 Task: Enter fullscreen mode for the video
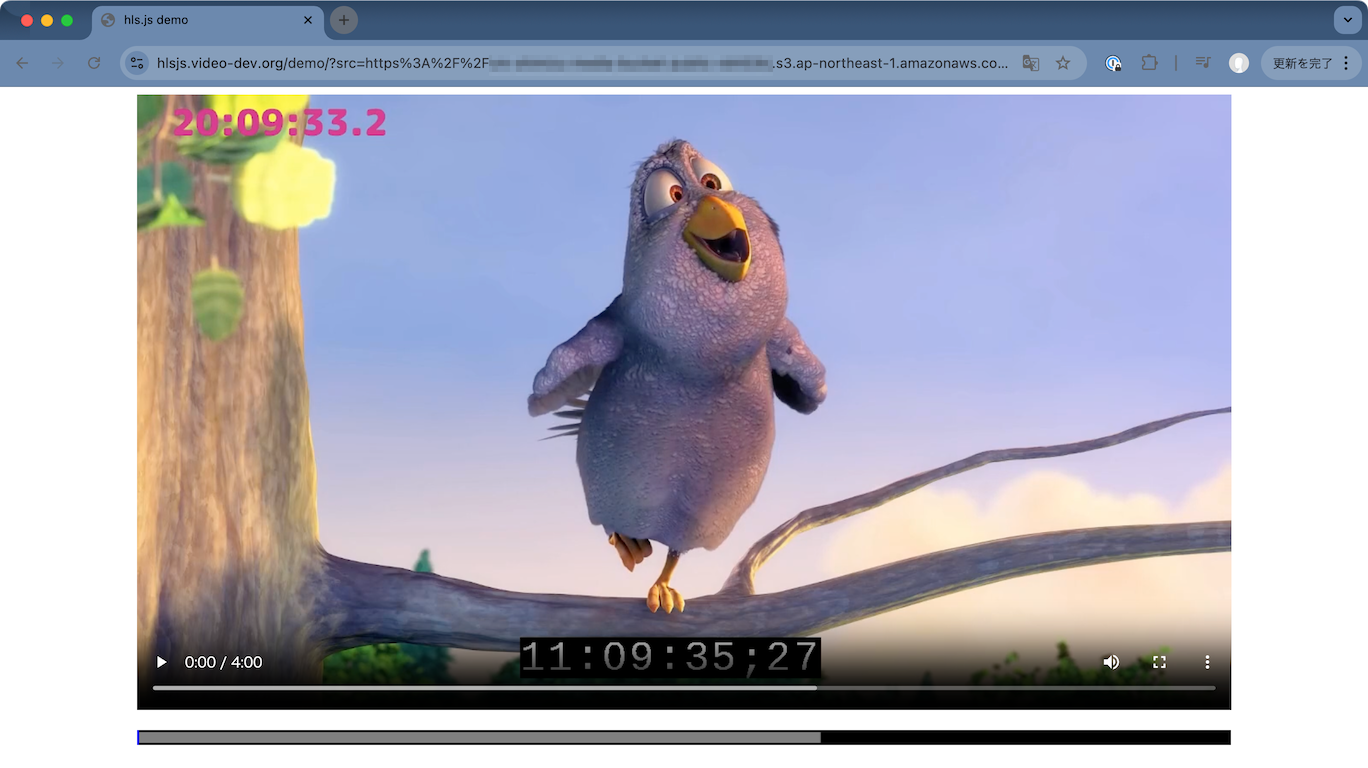1159,662
